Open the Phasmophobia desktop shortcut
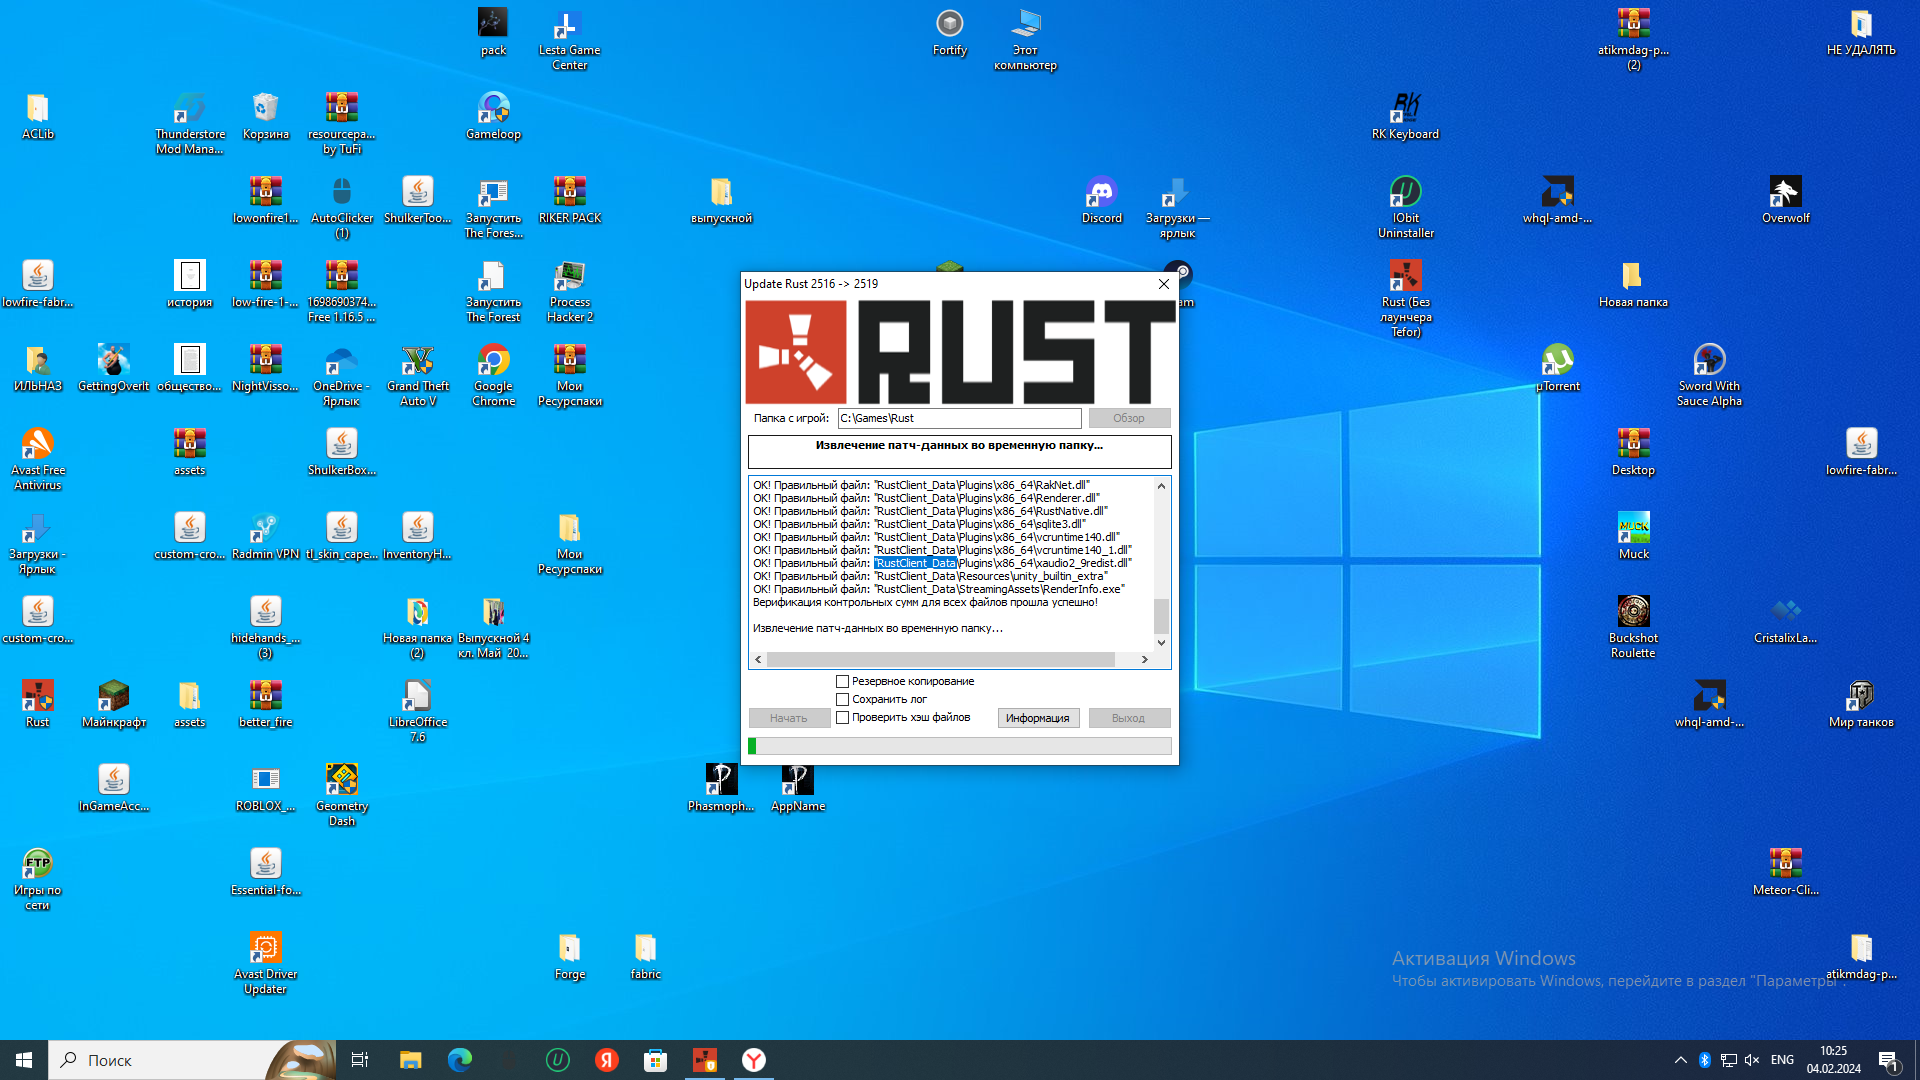Image resolution: width=1920 pixels, height=1080 pixels. (721, 788)
